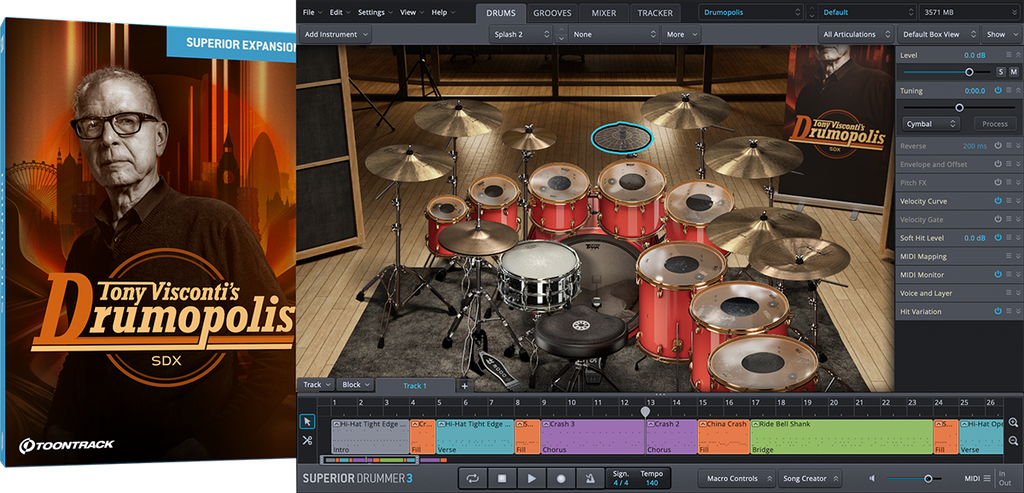Open the Settings menu
Image resolution: width=1024 pixels, height=493 pixels.
(374, 12)
